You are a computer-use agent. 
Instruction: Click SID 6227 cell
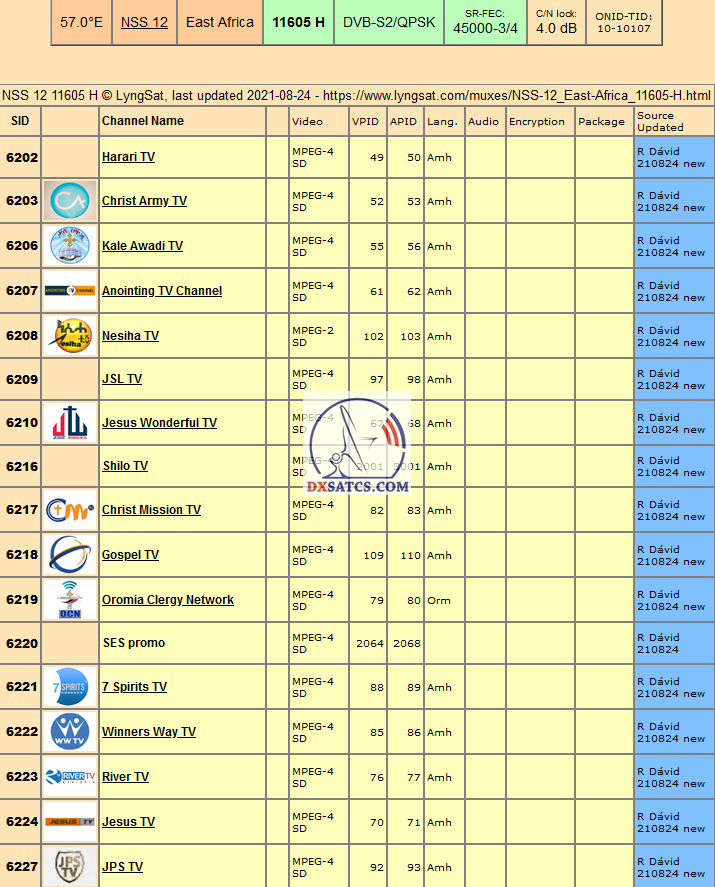(20, 867)
